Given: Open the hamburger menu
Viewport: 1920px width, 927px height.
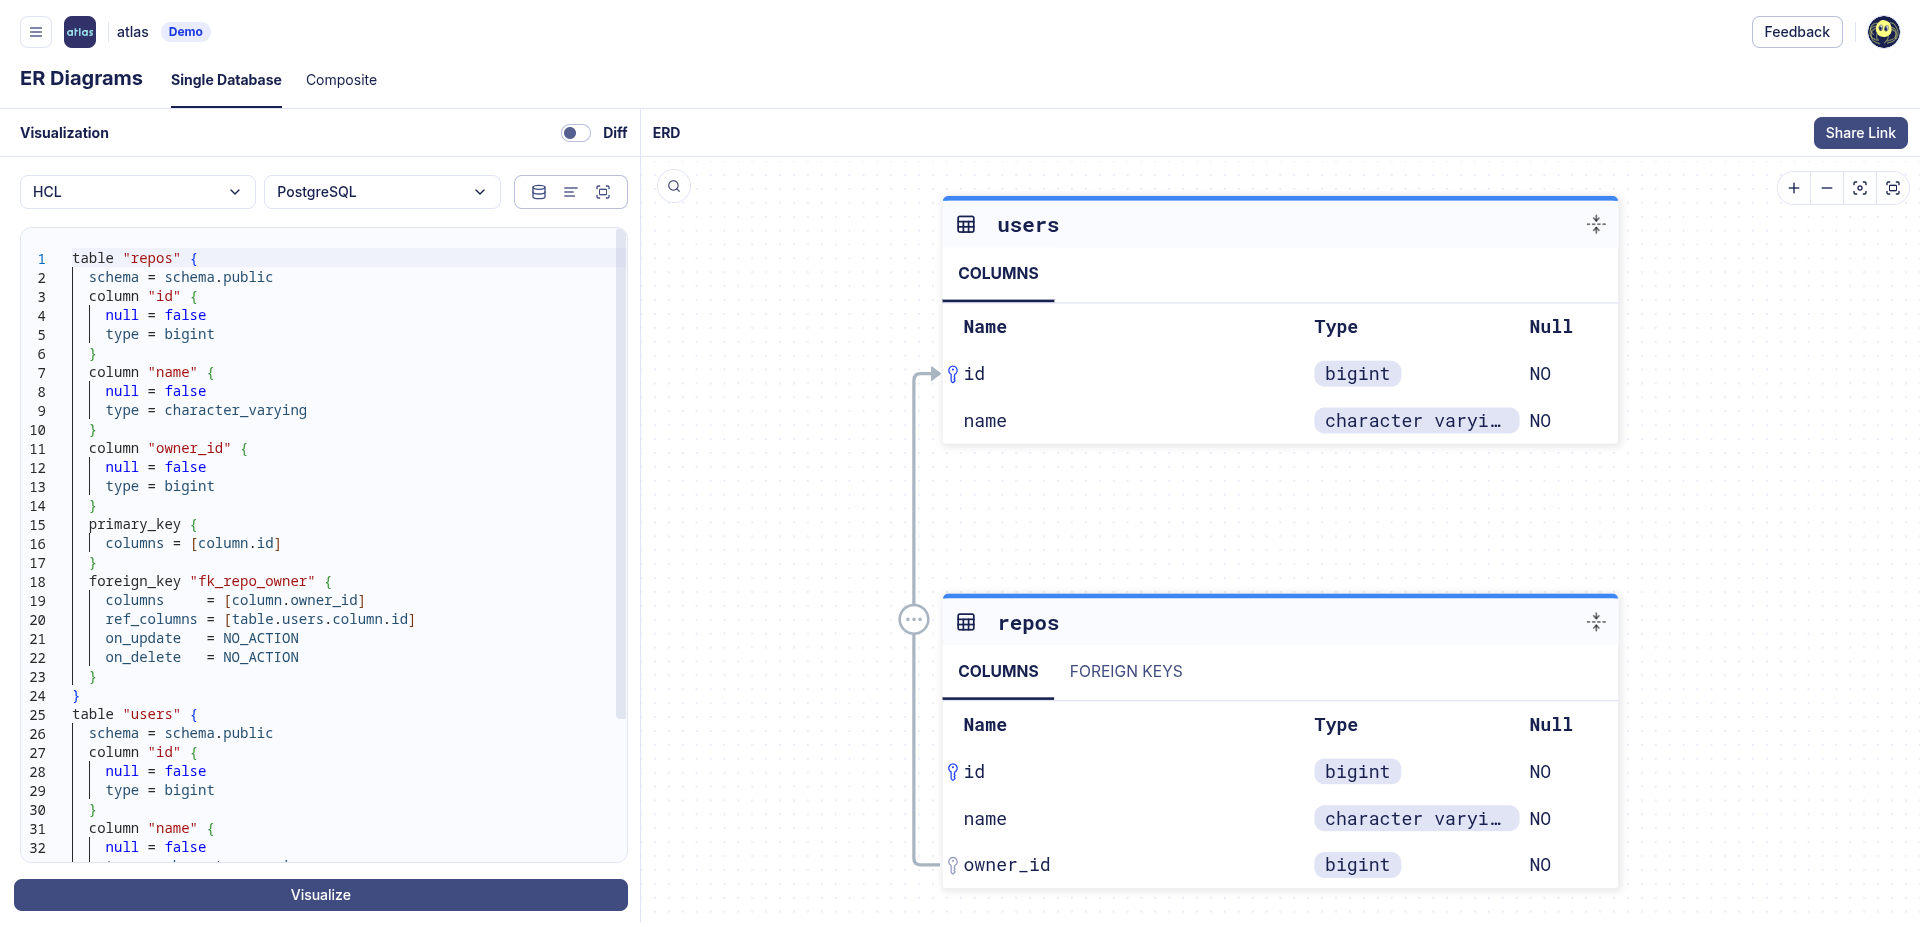Looking at the screenshot, I should tap(35, 32).
